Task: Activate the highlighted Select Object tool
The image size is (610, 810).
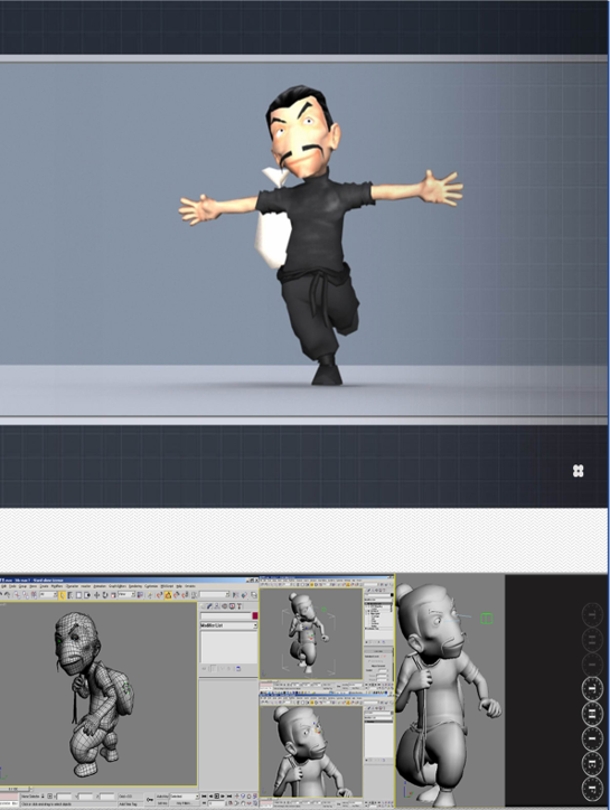Action: click(62, 595)
